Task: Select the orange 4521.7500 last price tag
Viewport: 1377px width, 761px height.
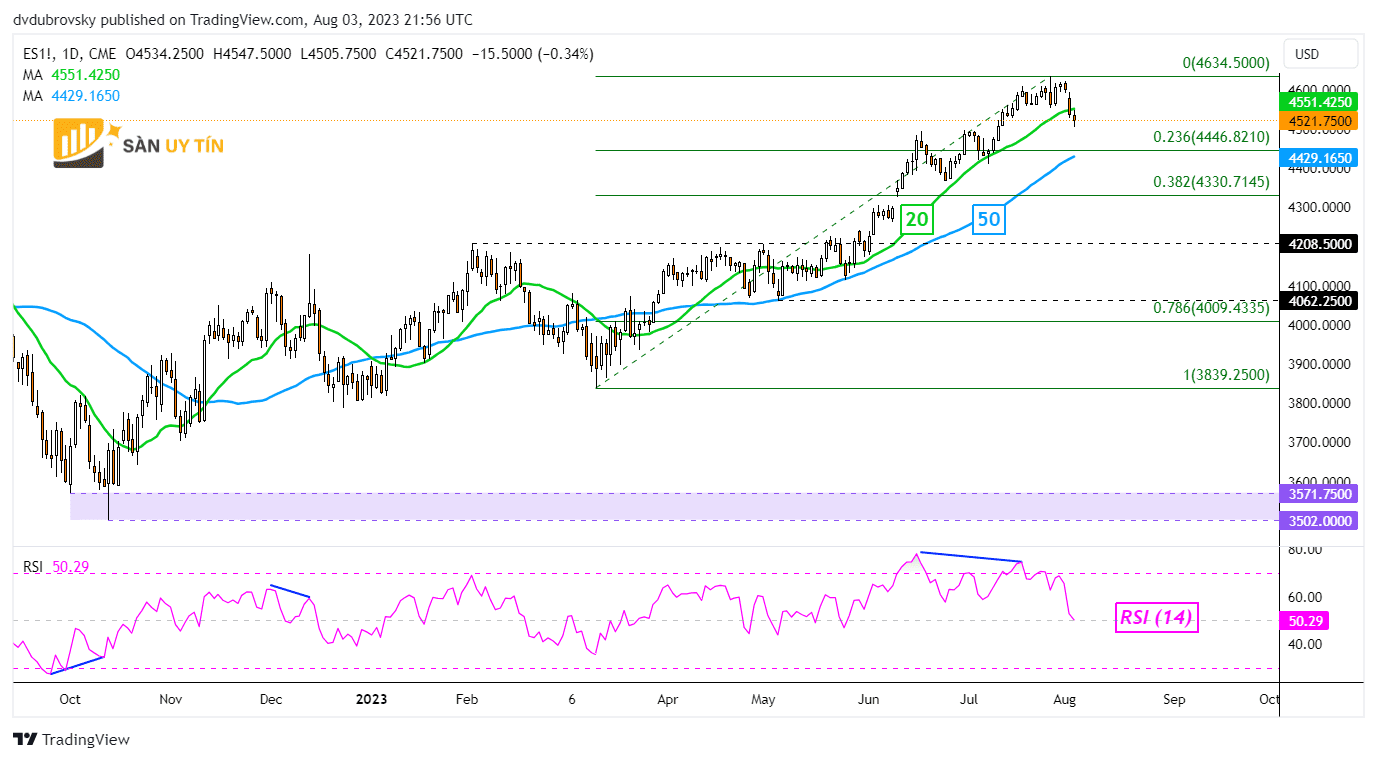Action: [1317, 120]
